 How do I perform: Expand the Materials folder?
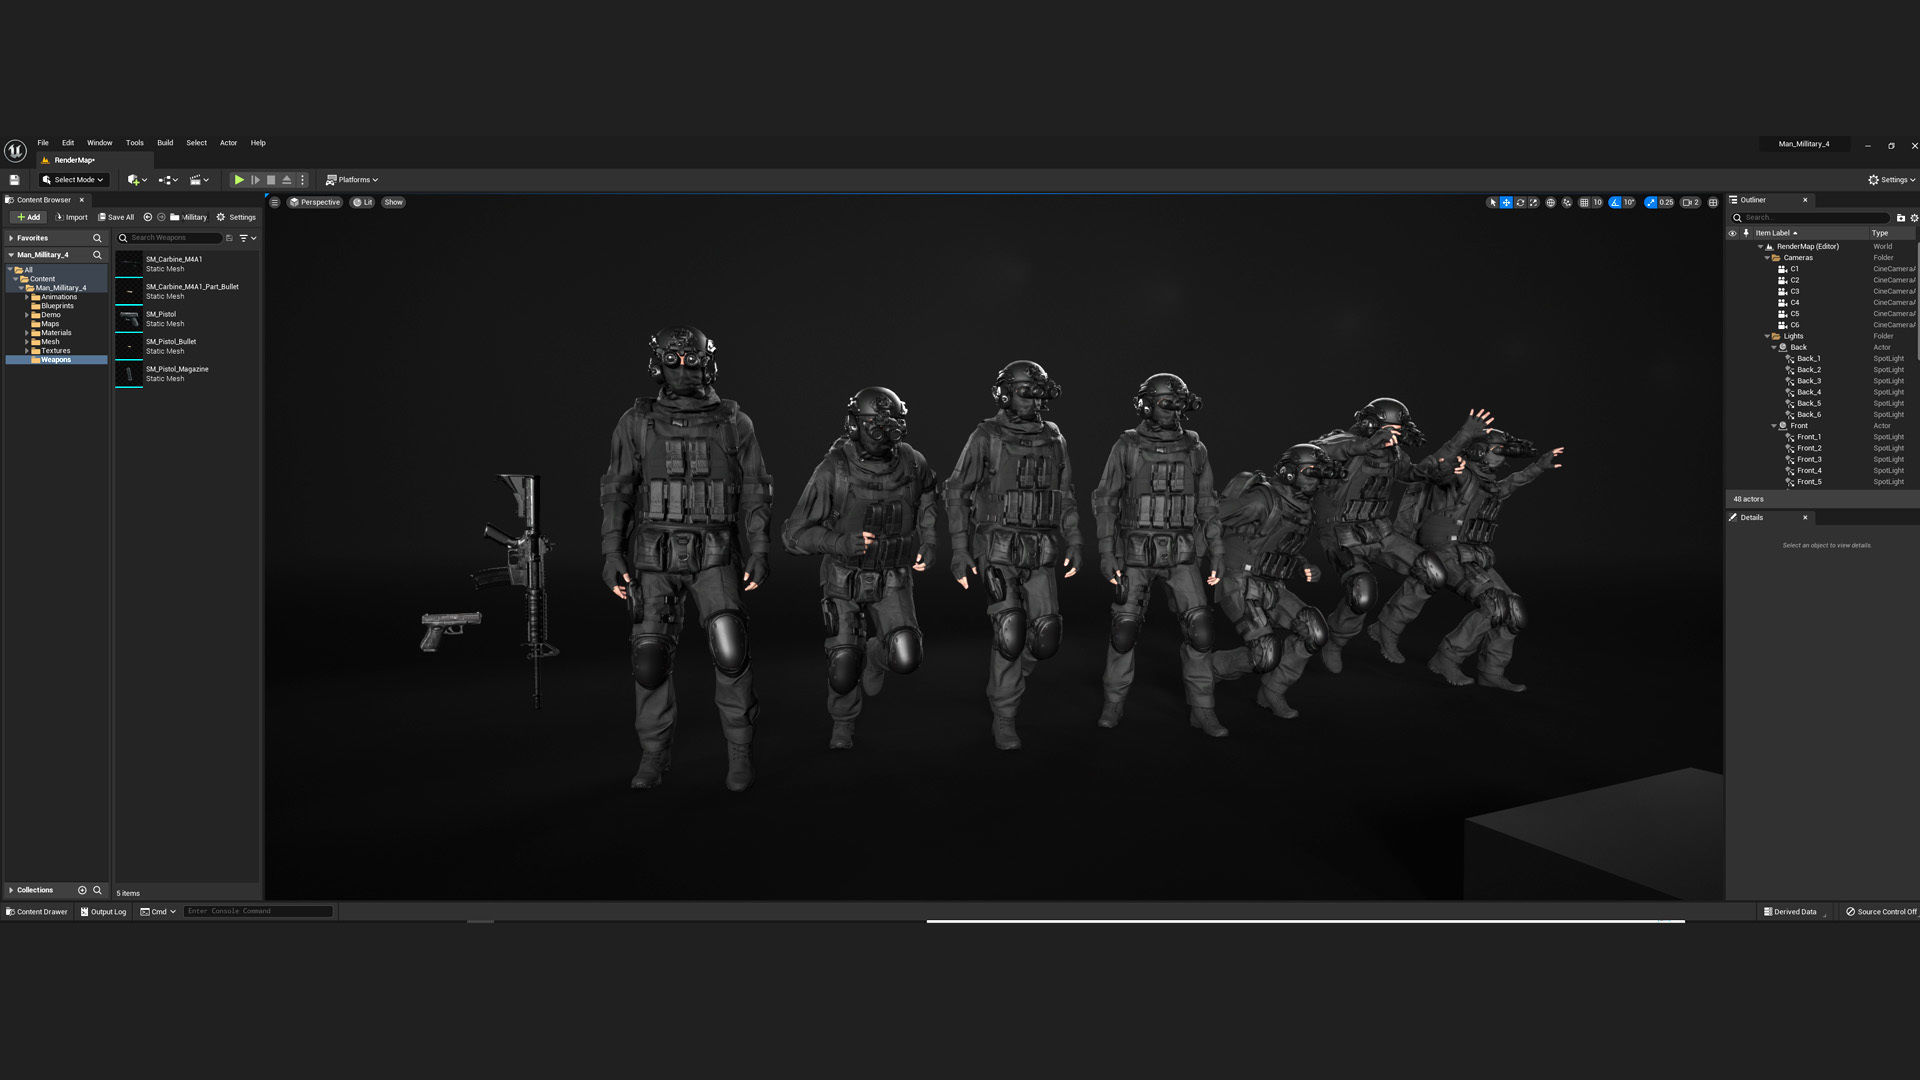(x=27, y=333)
